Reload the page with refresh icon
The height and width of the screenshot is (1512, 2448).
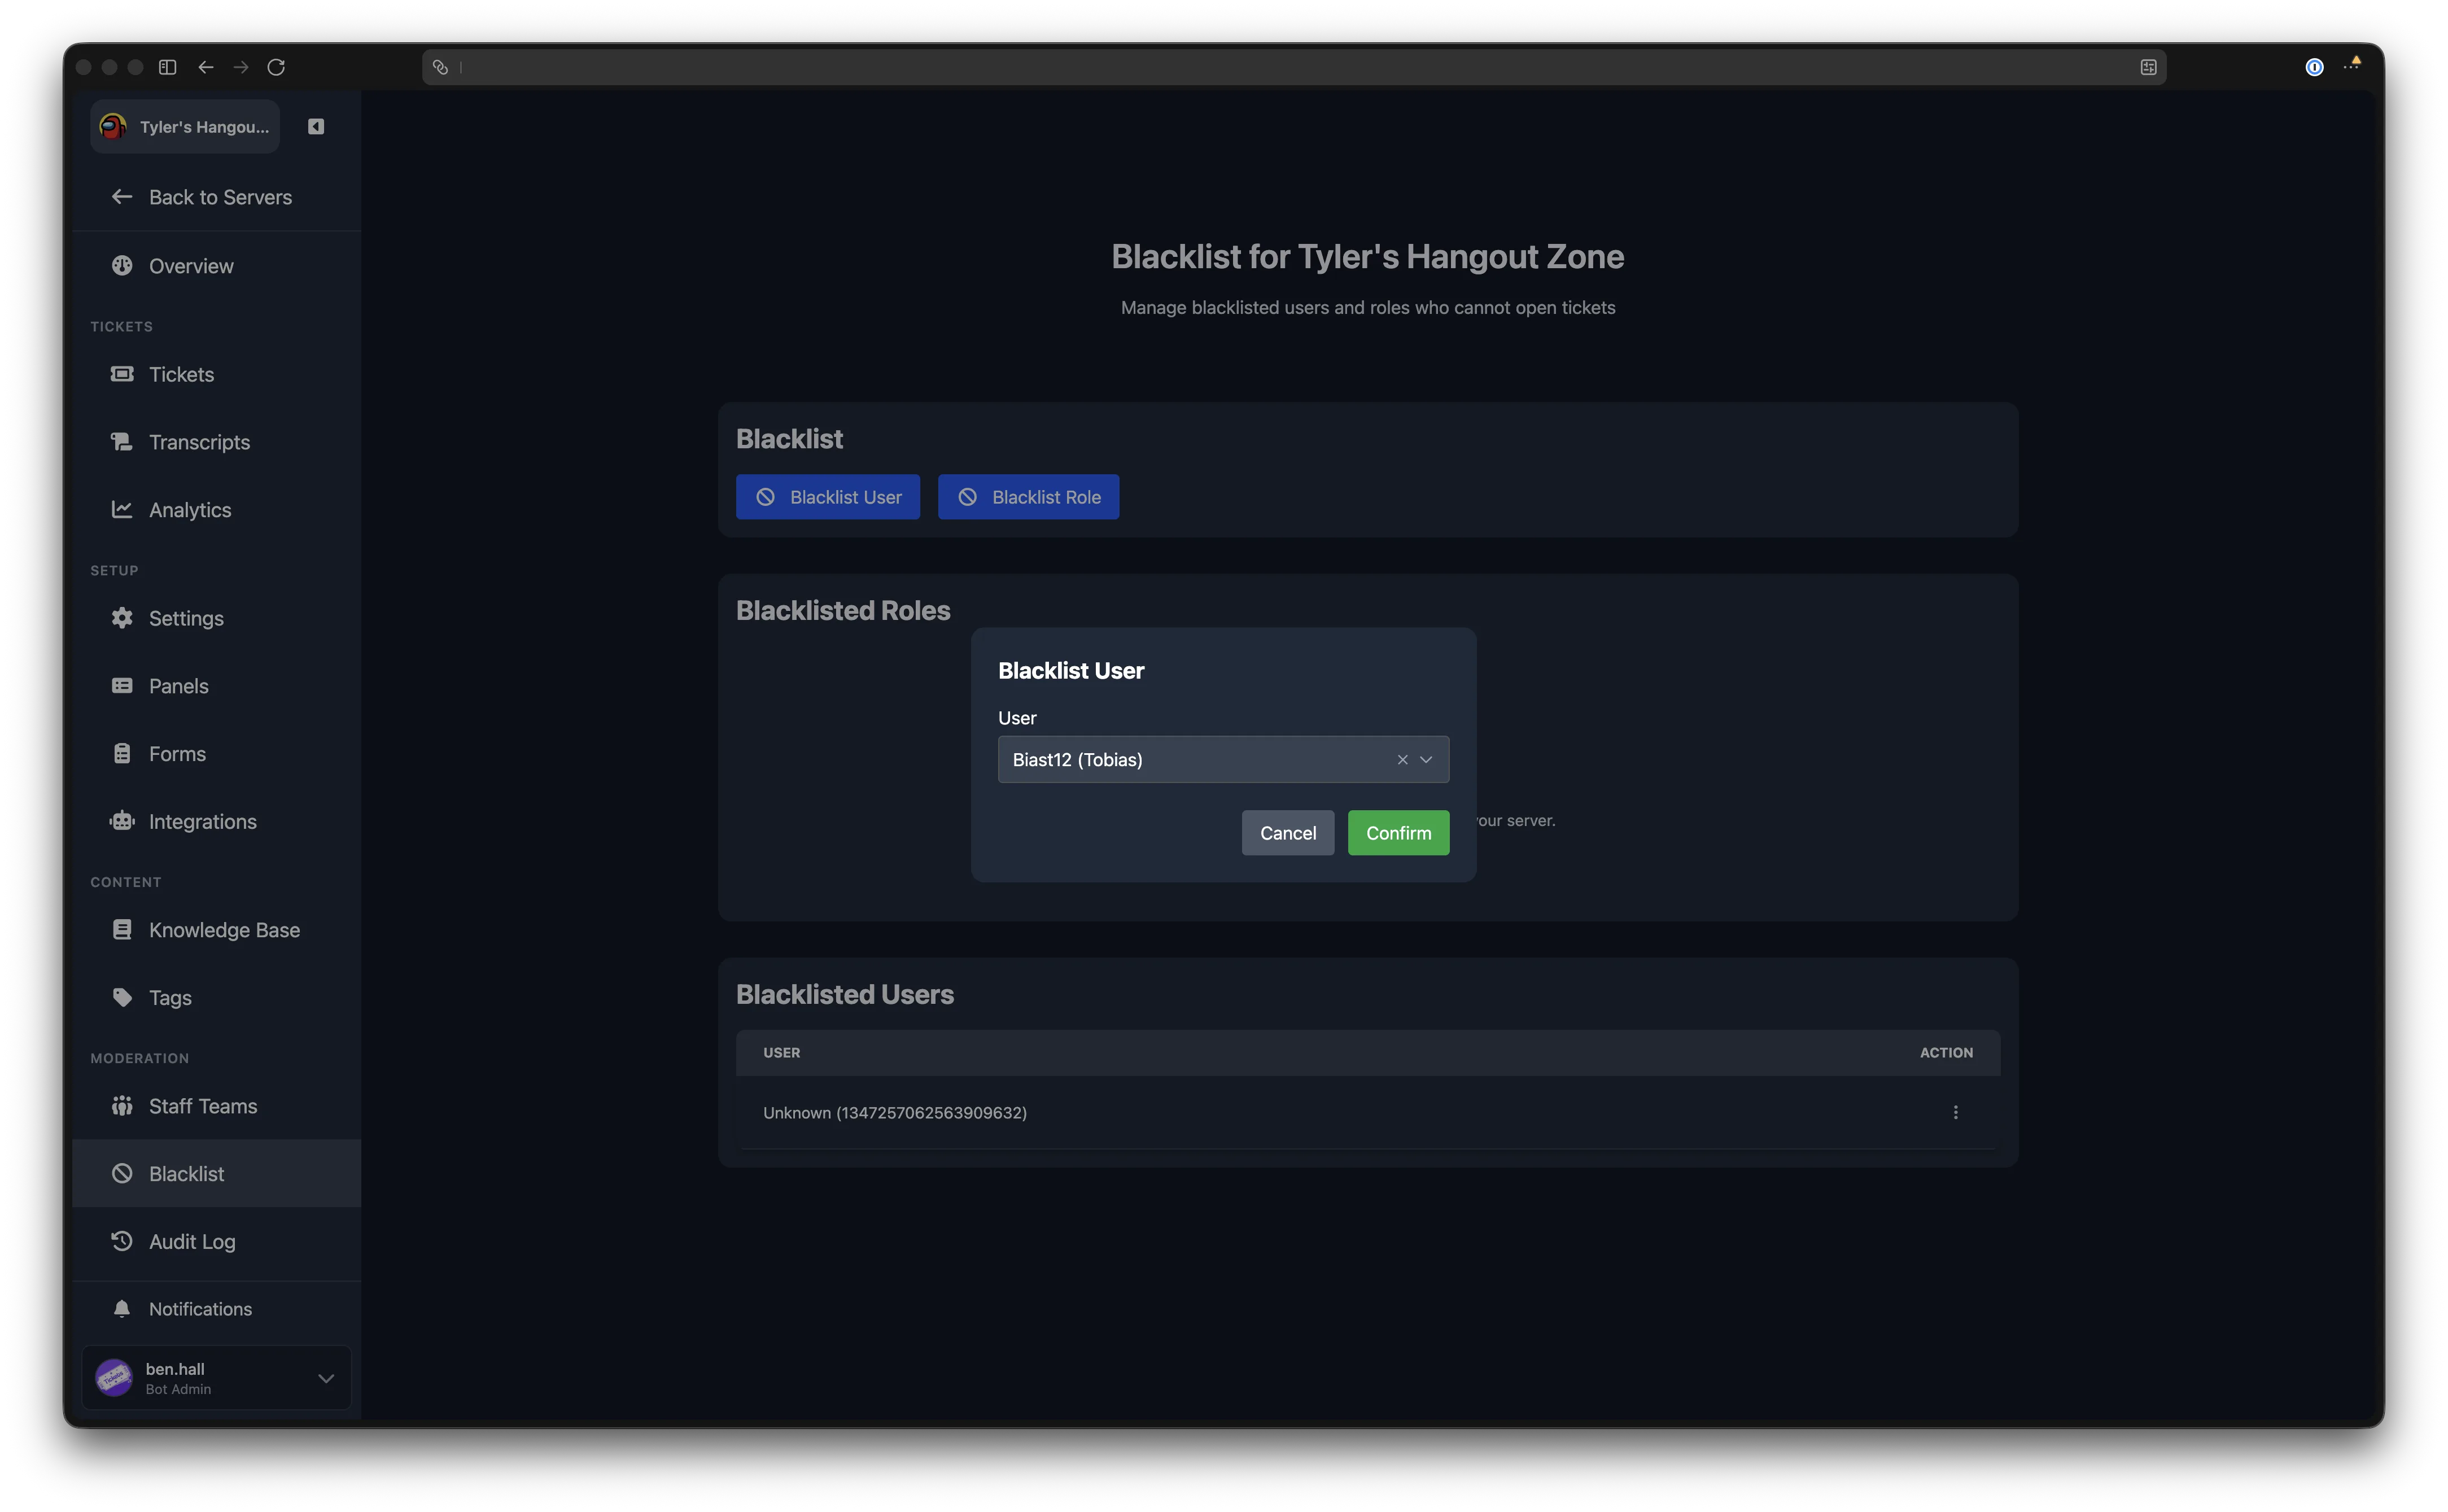tap(276, 67)
